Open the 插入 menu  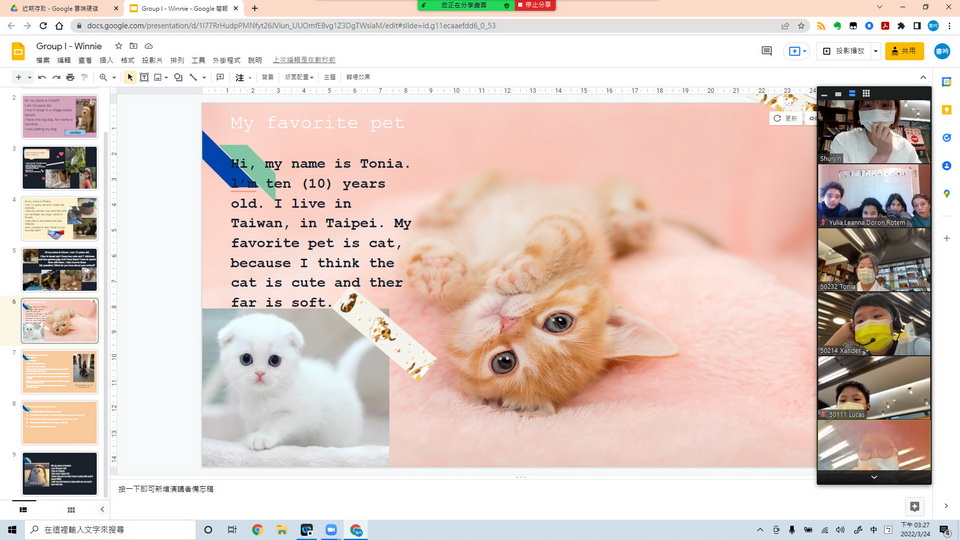click(106, 60)
